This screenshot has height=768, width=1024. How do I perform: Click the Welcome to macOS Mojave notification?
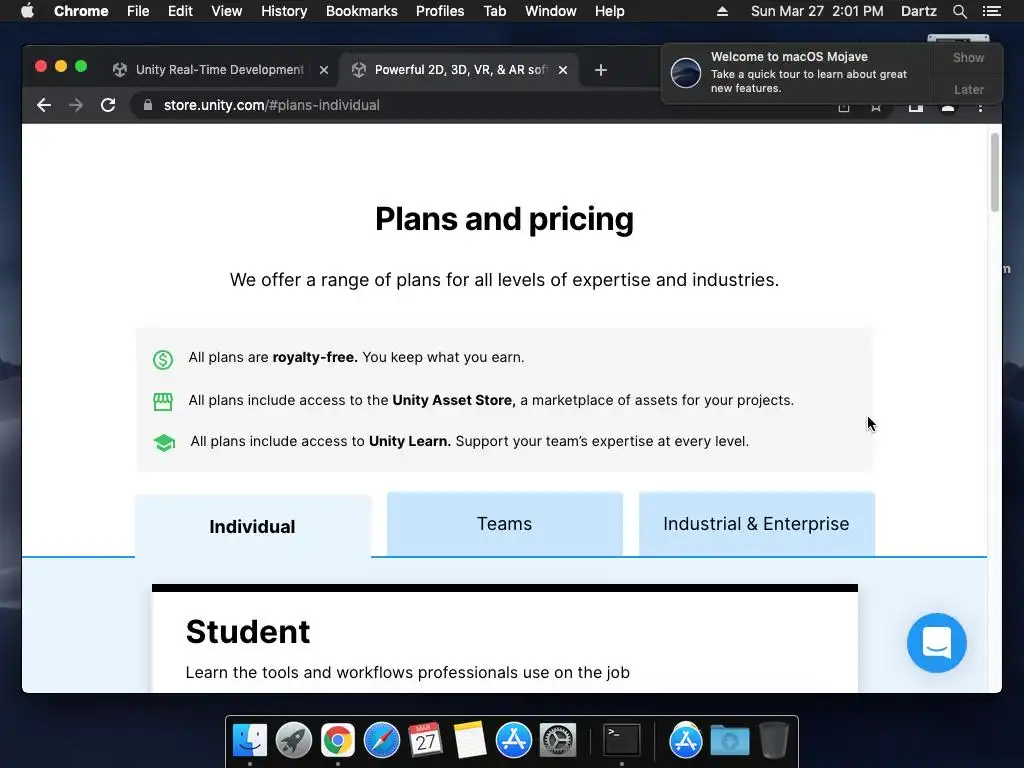(x=798, y=72)
